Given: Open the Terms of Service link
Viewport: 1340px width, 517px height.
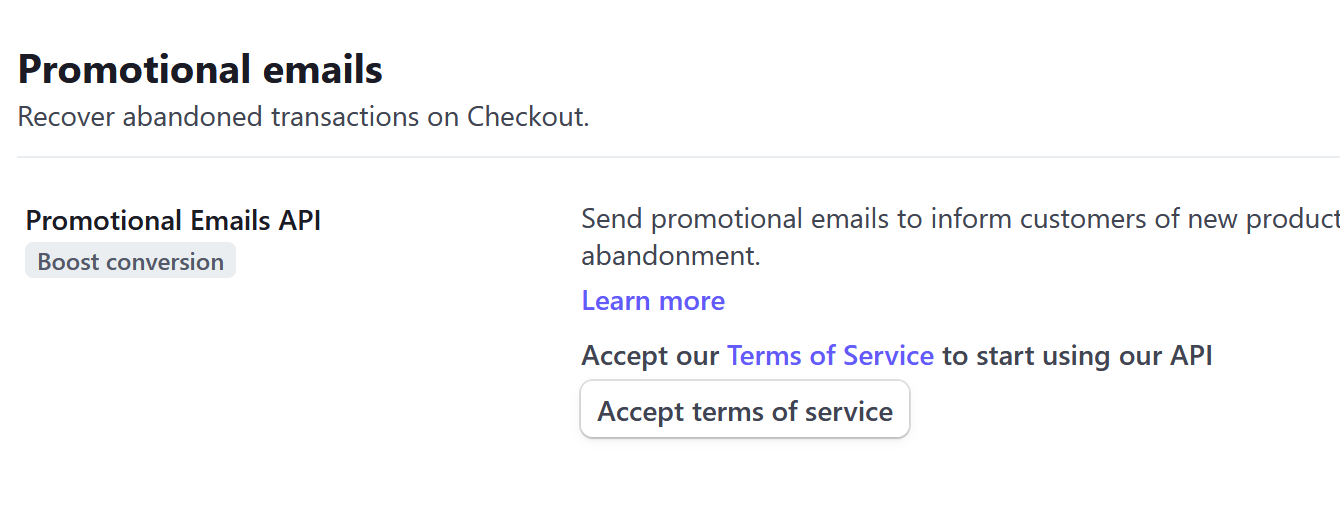Looking at the screenshot, I should [830, 356].
